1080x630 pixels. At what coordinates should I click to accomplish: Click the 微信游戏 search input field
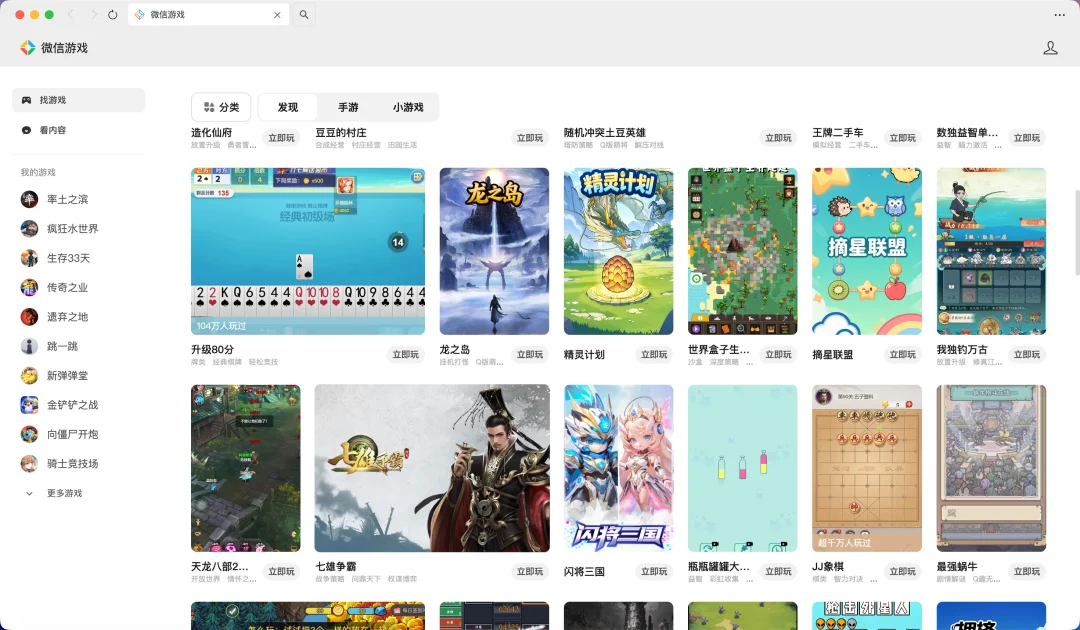[x=200, y=15]
